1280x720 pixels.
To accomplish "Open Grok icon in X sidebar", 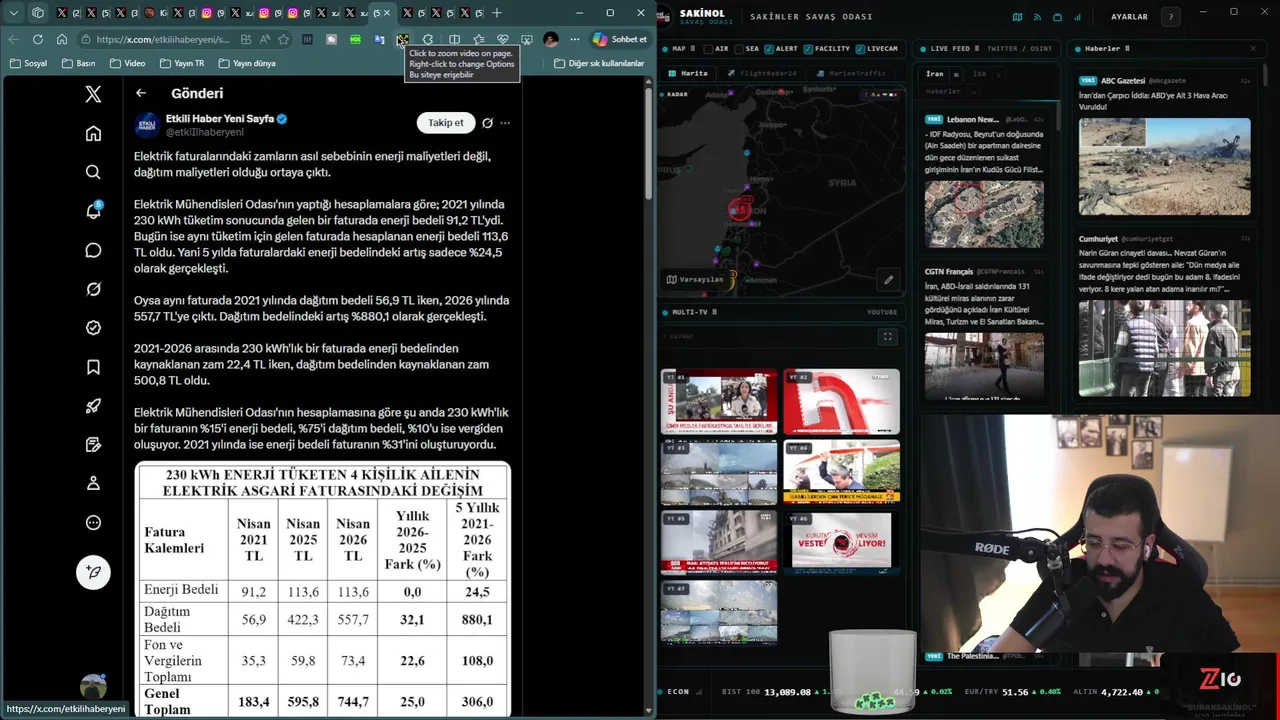I will (x=93, y=289).
